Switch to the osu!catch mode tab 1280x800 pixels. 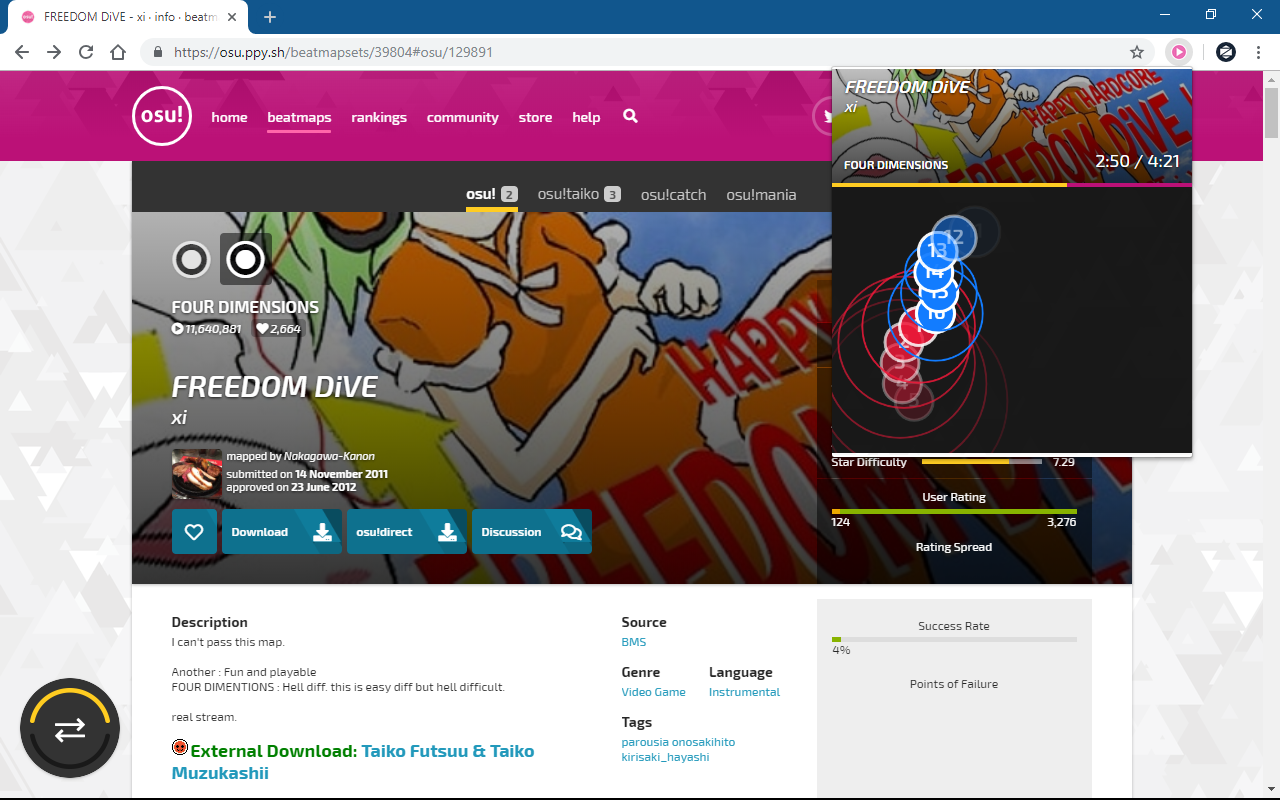(674, 194)
